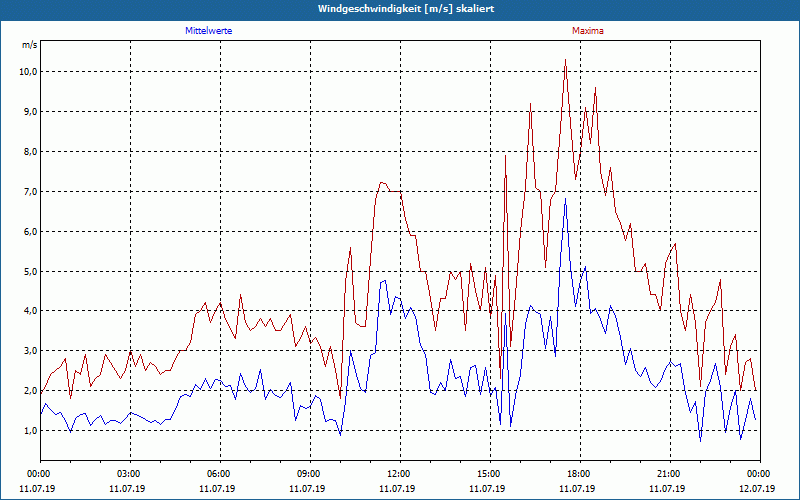Select the 5,0 y-axis value
The image size is (800, 500).
coord(30,271)
